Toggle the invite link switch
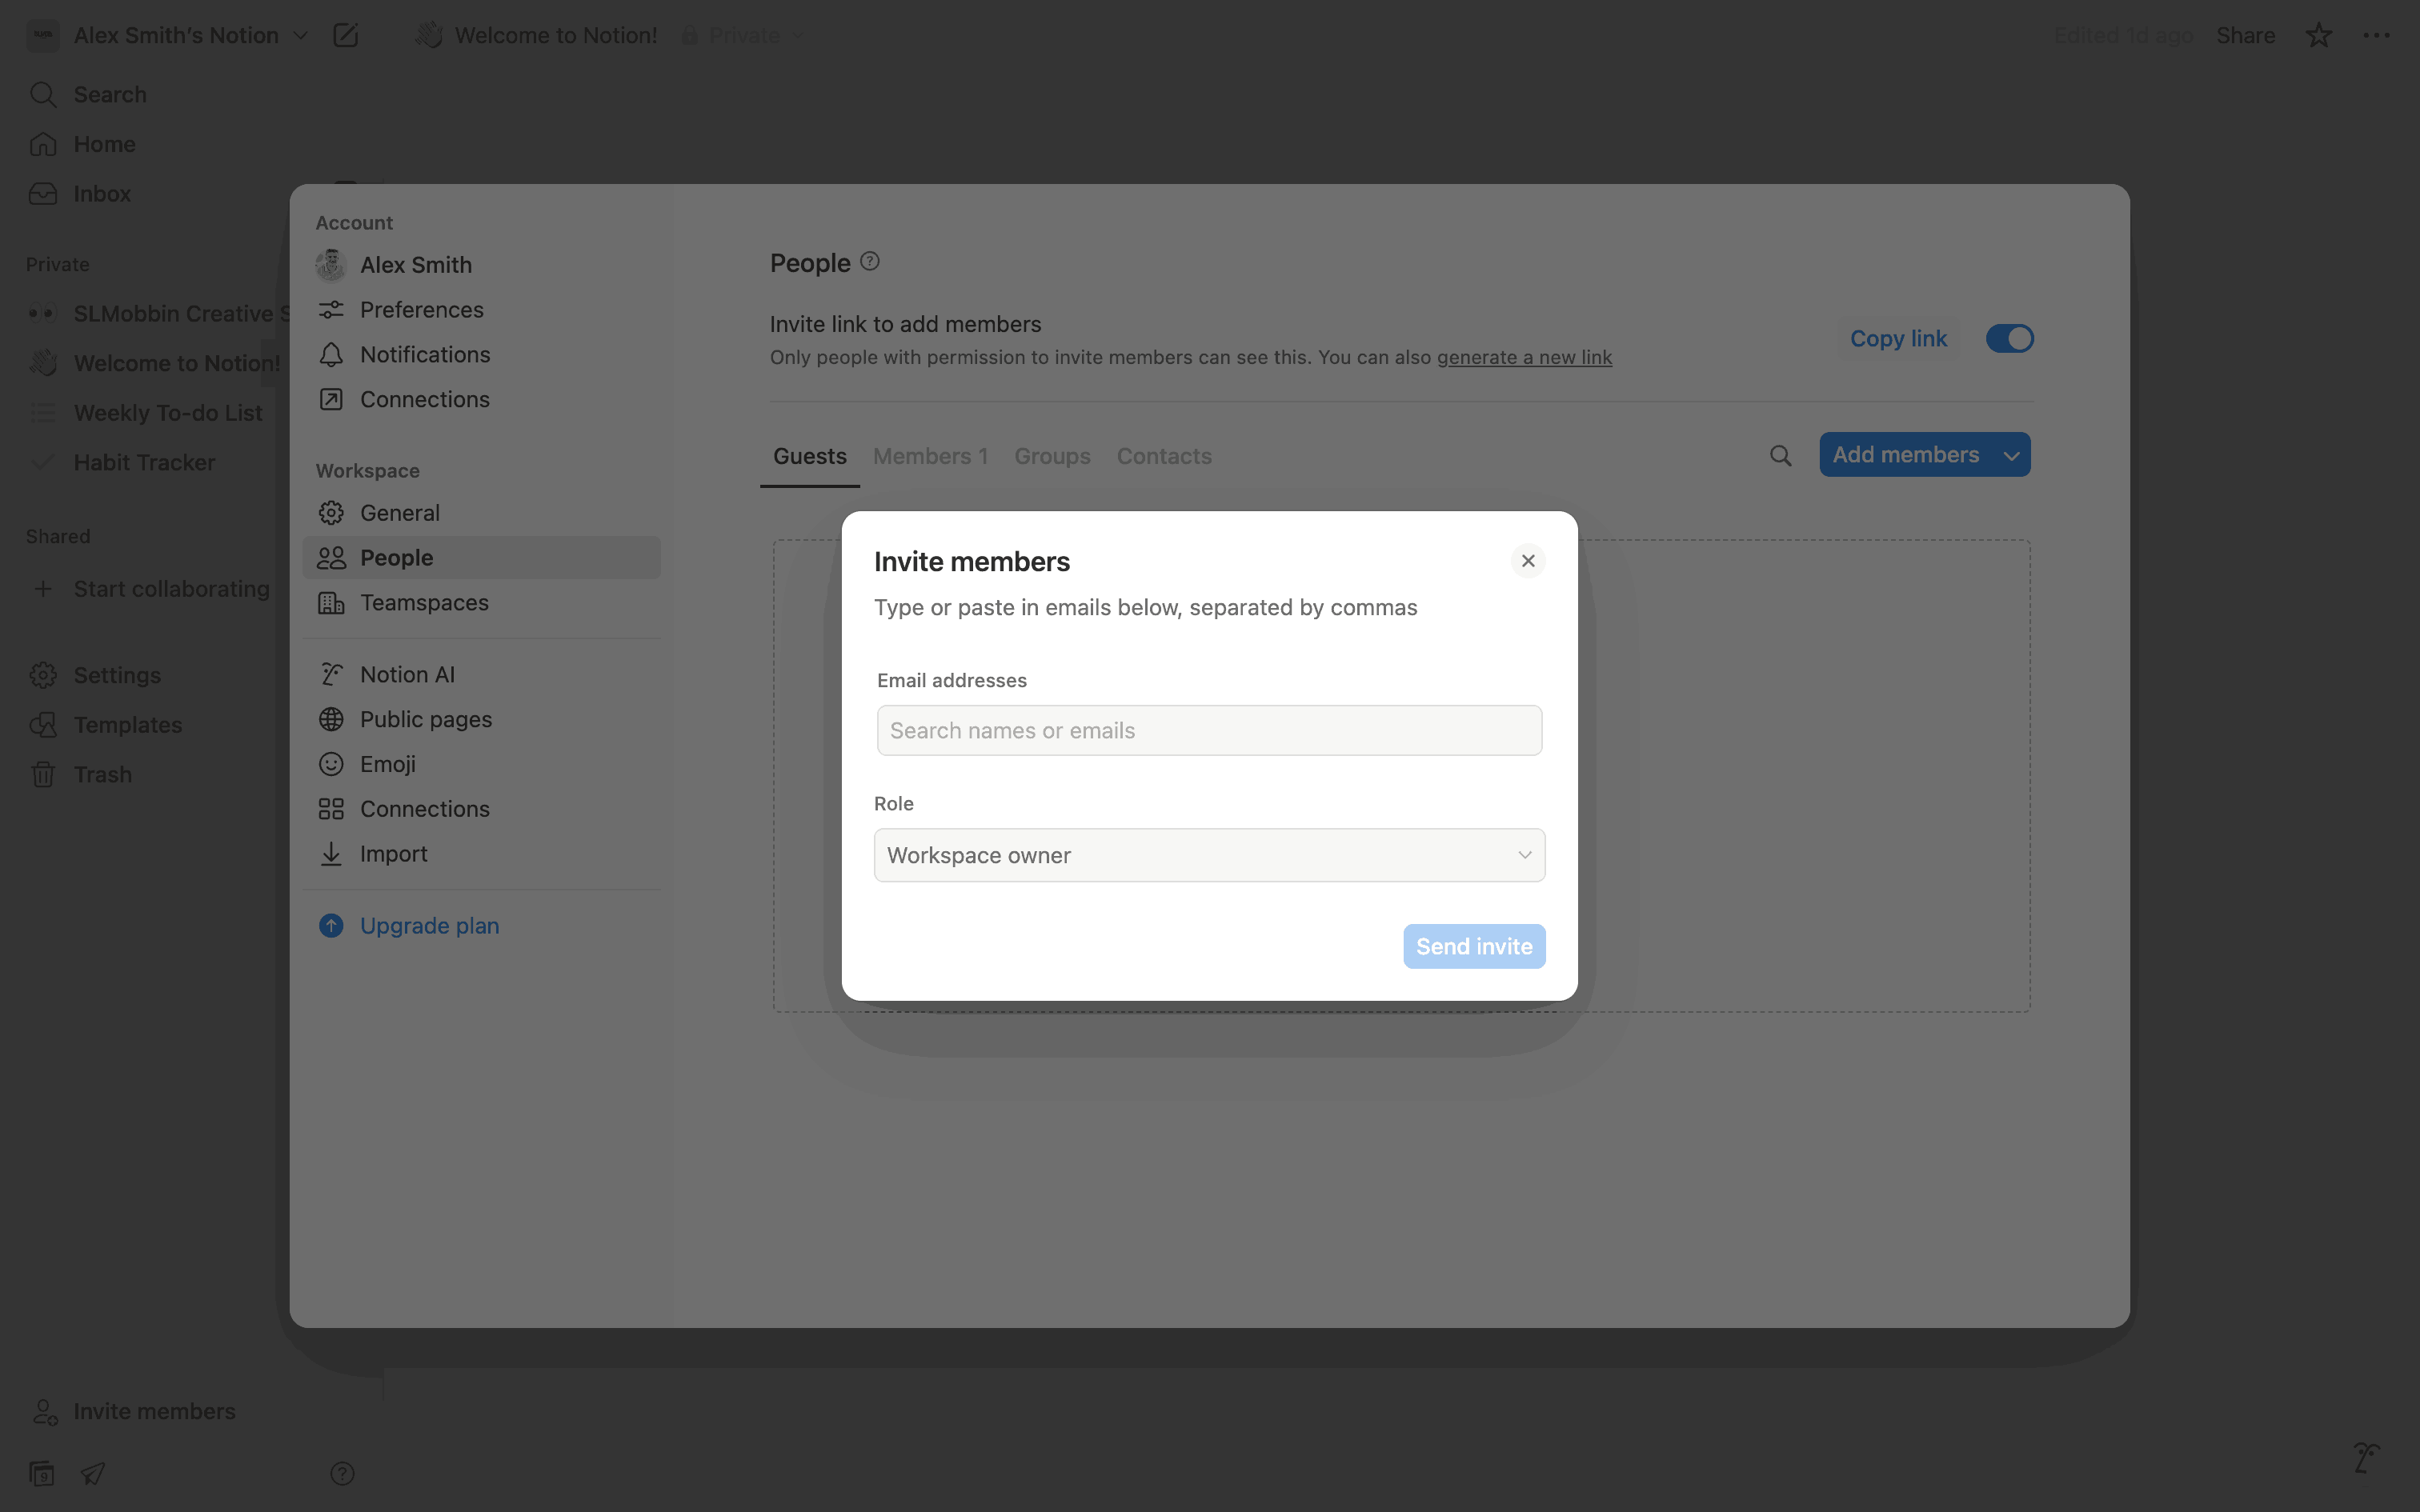The width and height of the screenshot is (2420, 1512). [x=2009, y=339]
